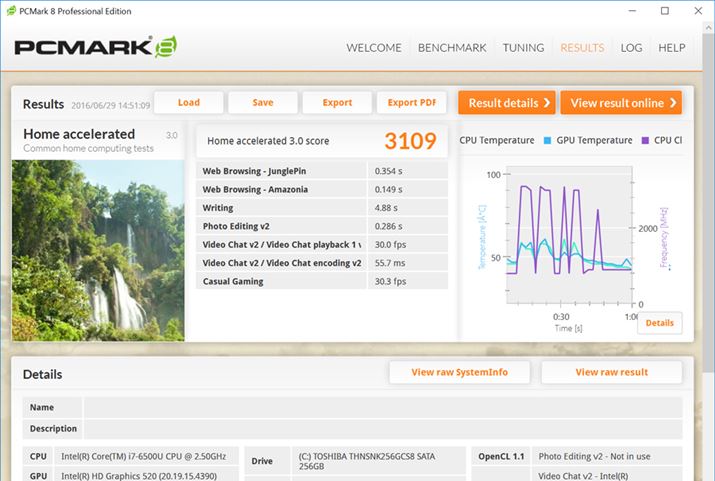Click the waterfall Home accelerated thumbnail
This screenshot has height=481, width=715.
click(98, 250)
